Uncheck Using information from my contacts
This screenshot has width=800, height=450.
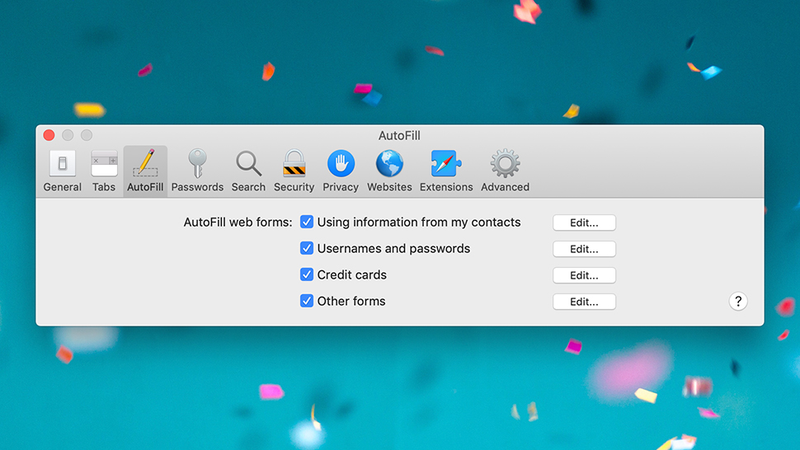[x=307, y=222]
